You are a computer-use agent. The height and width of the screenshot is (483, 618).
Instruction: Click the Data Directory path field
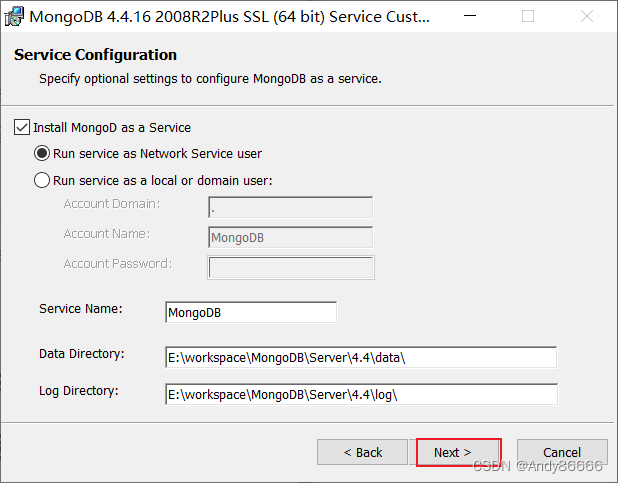click(x=360, y=358)
